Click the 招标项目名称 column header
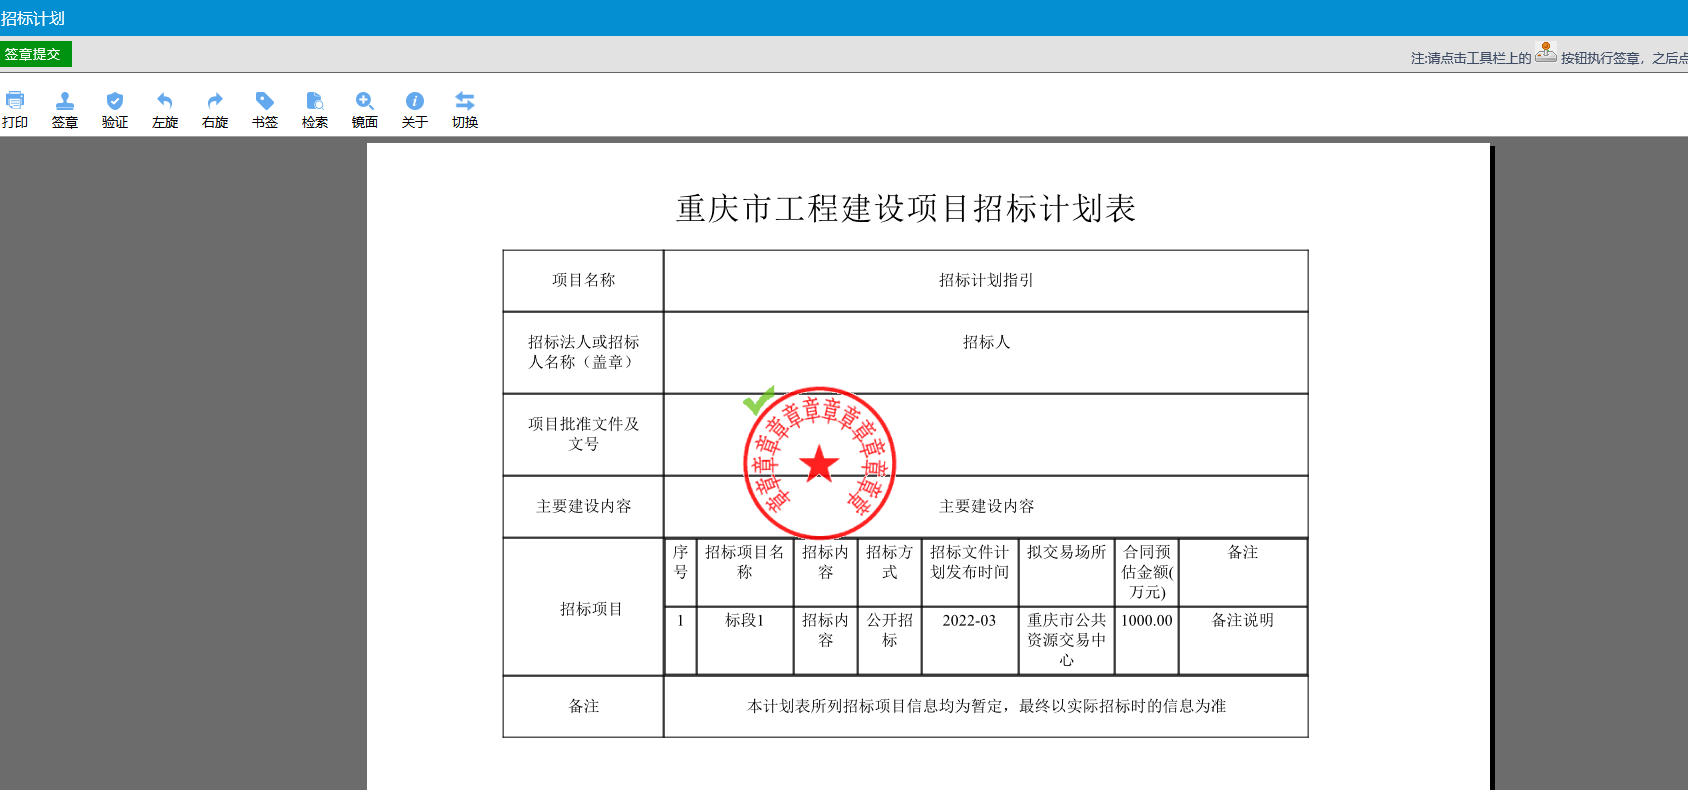 [745, 572]
